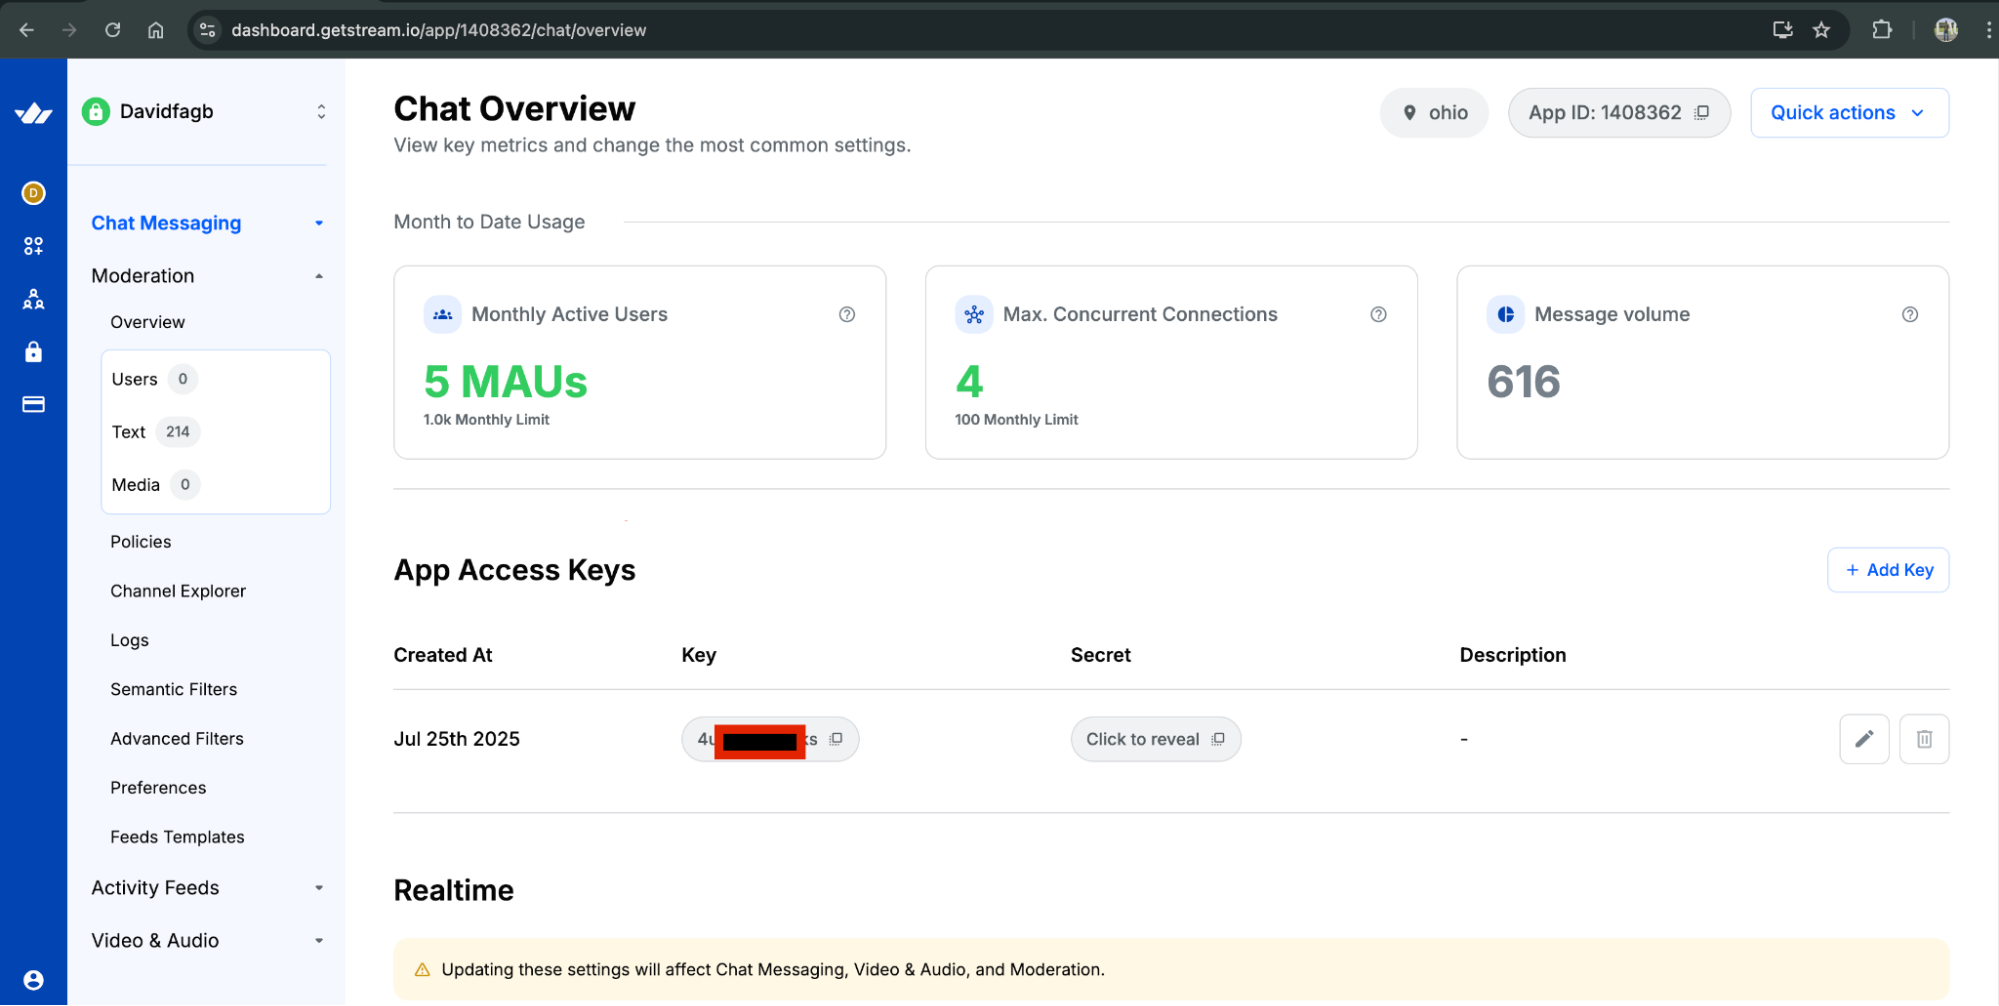Open the Quick actions dropdown
Viewport: 1999px width, 1006px height.
[x=1848, y=113]
